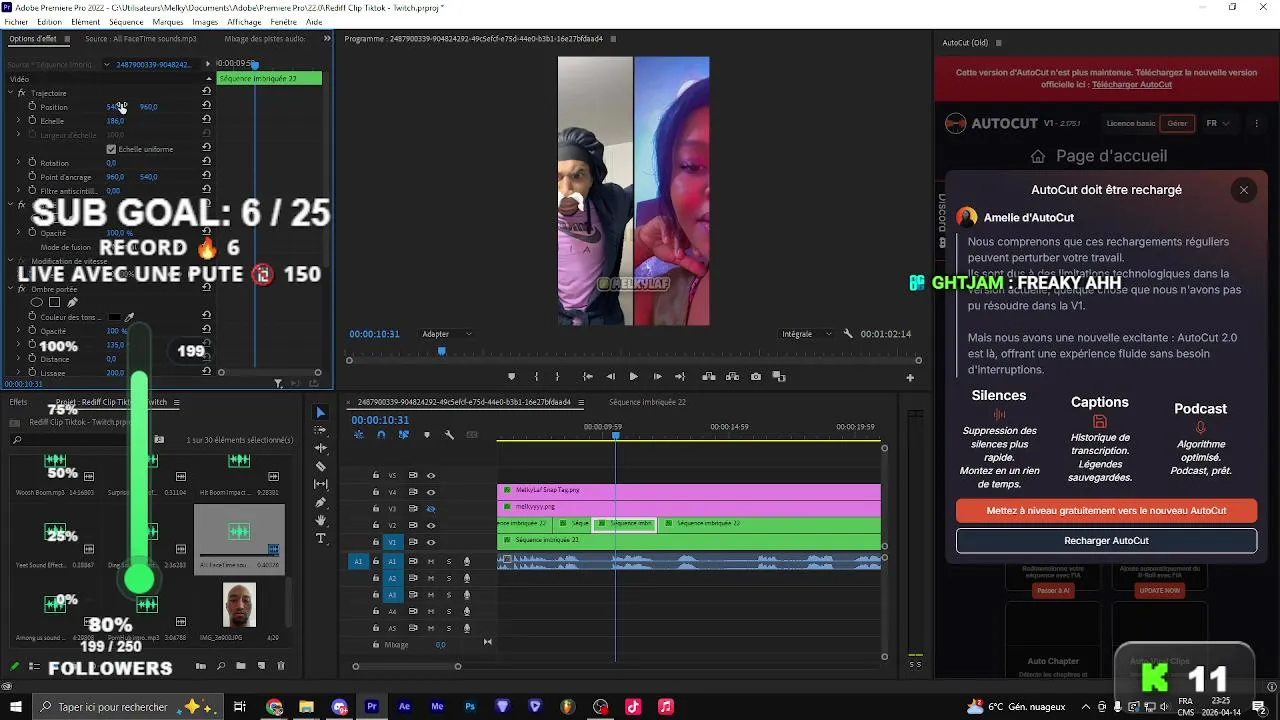Close the AutoCut reload dialog
1280x720 pixels.
click(1244, 190)
